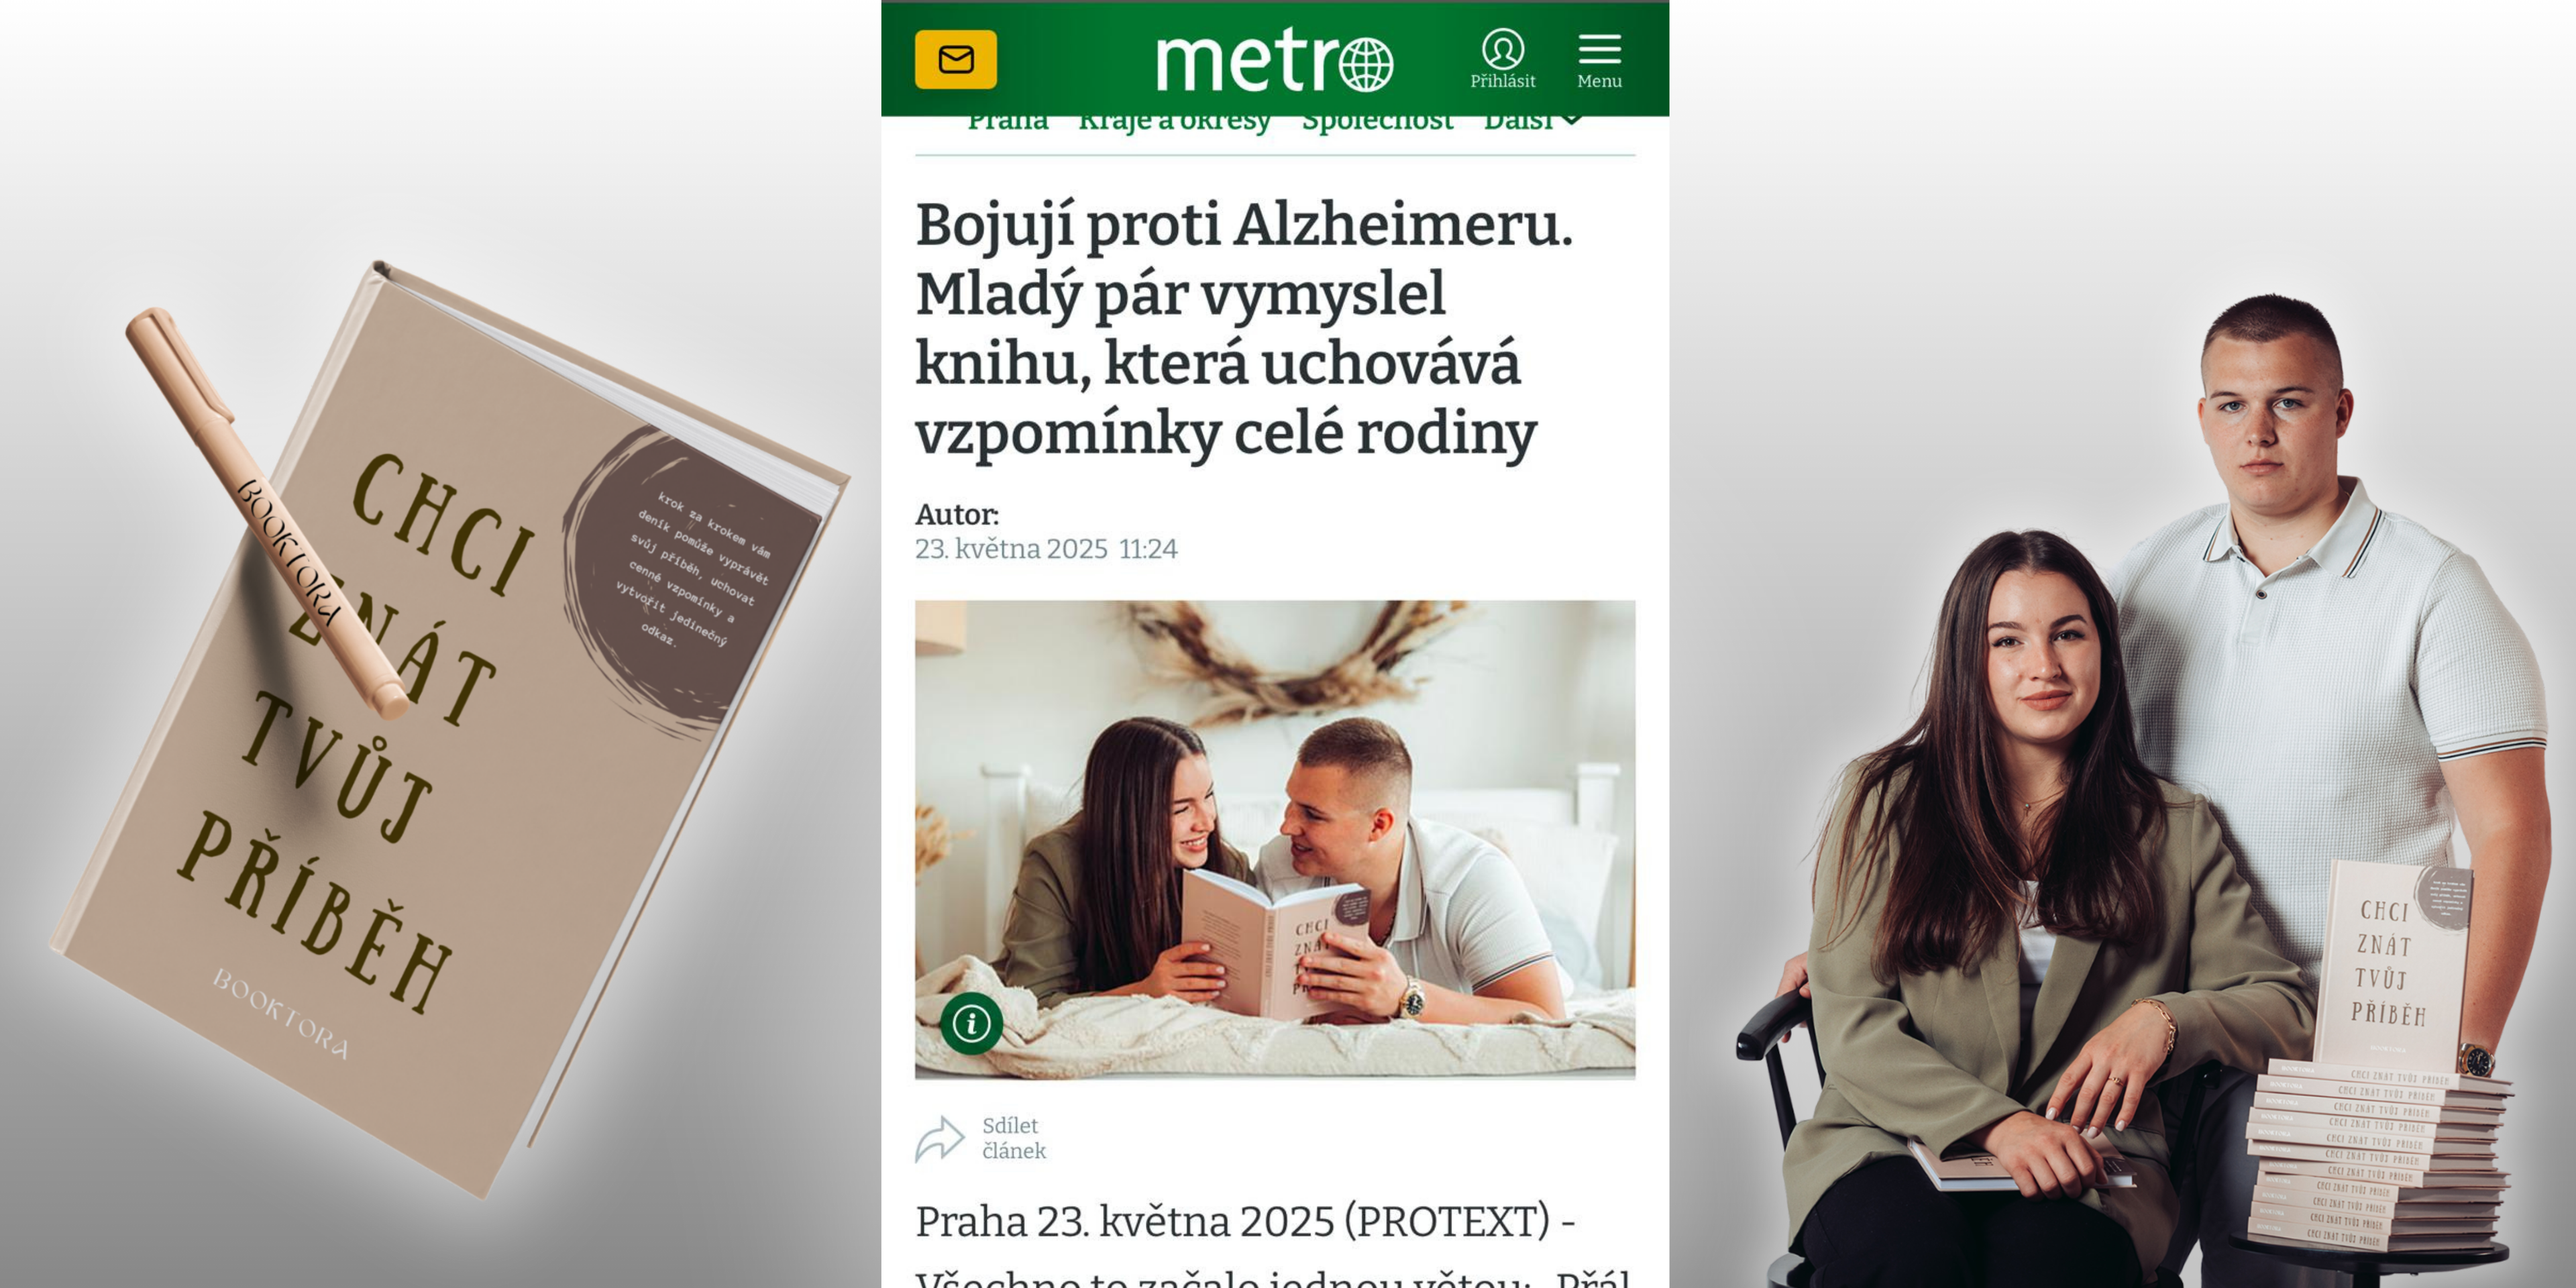
Task: Click the yellow mail envelope icon
Action: 955,59
